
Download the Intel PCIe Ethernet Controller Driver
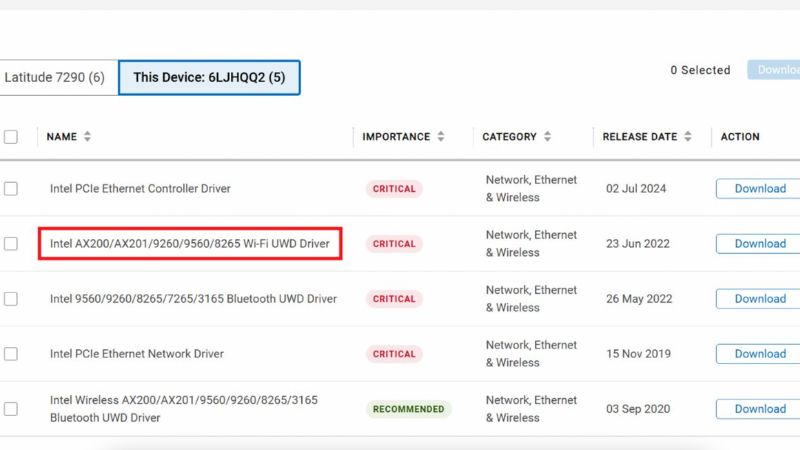coord(758,189)
